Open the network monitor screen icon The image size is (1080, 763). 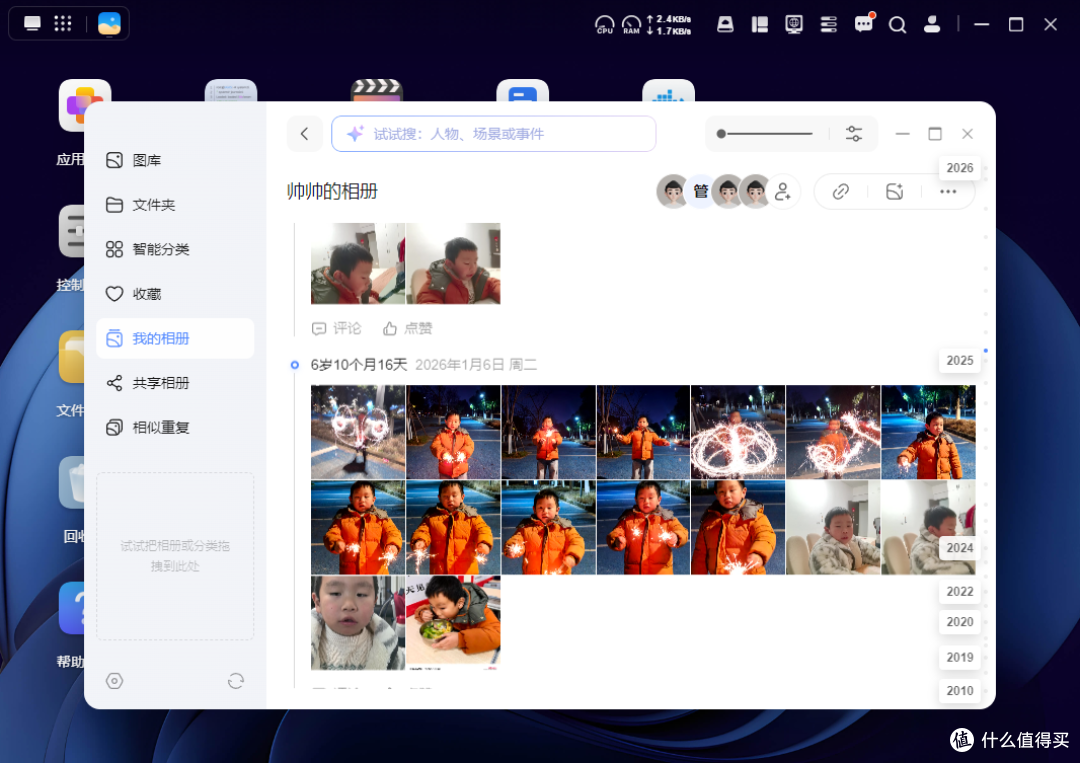(793, 25)
